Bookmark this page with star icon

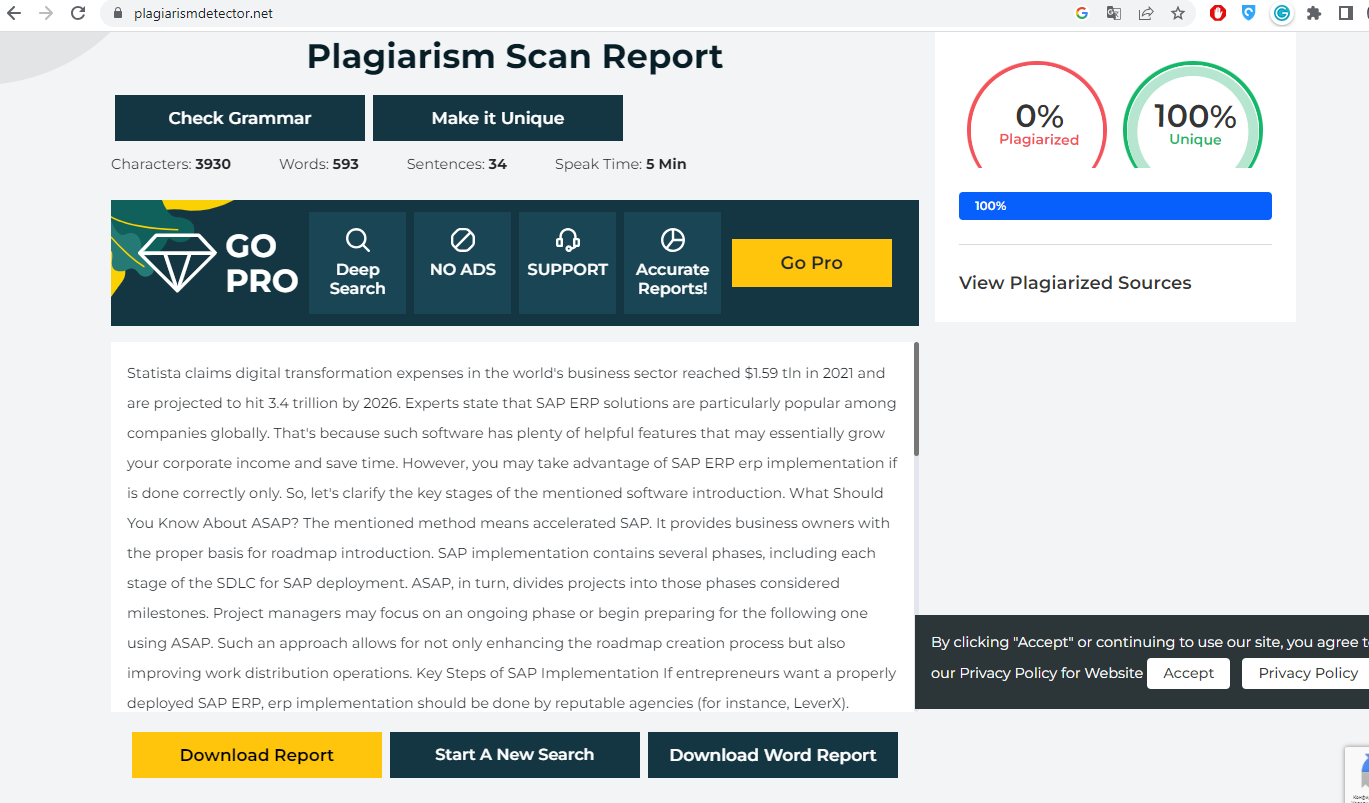click(1178, 13)
